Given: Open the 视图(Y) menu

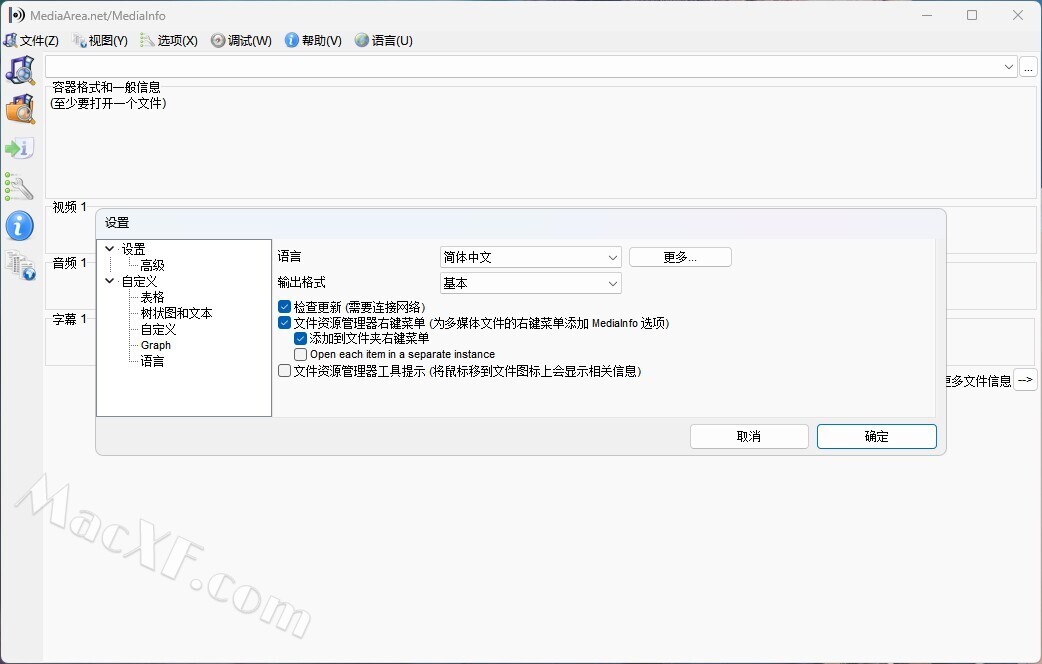Looking at the screenshot, I should [x=100, y=41].
